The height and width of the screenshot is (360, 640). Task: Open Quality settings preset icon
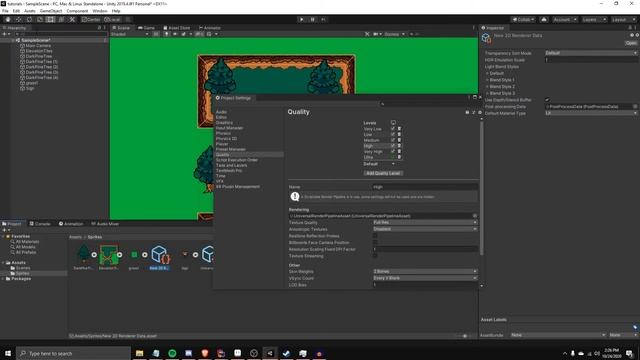(x=473, y=112)
